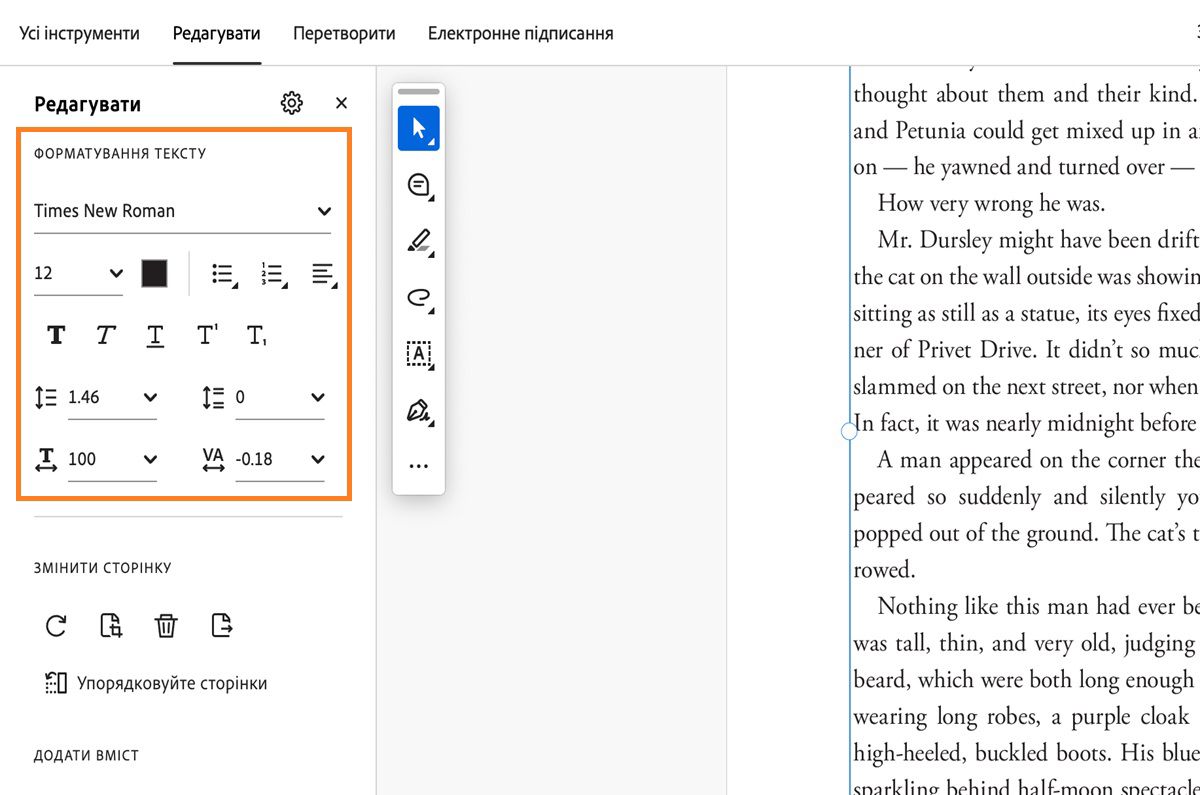Show more tools via three dots
This screenshot has width=1200, height=795.
click(419, 466)
